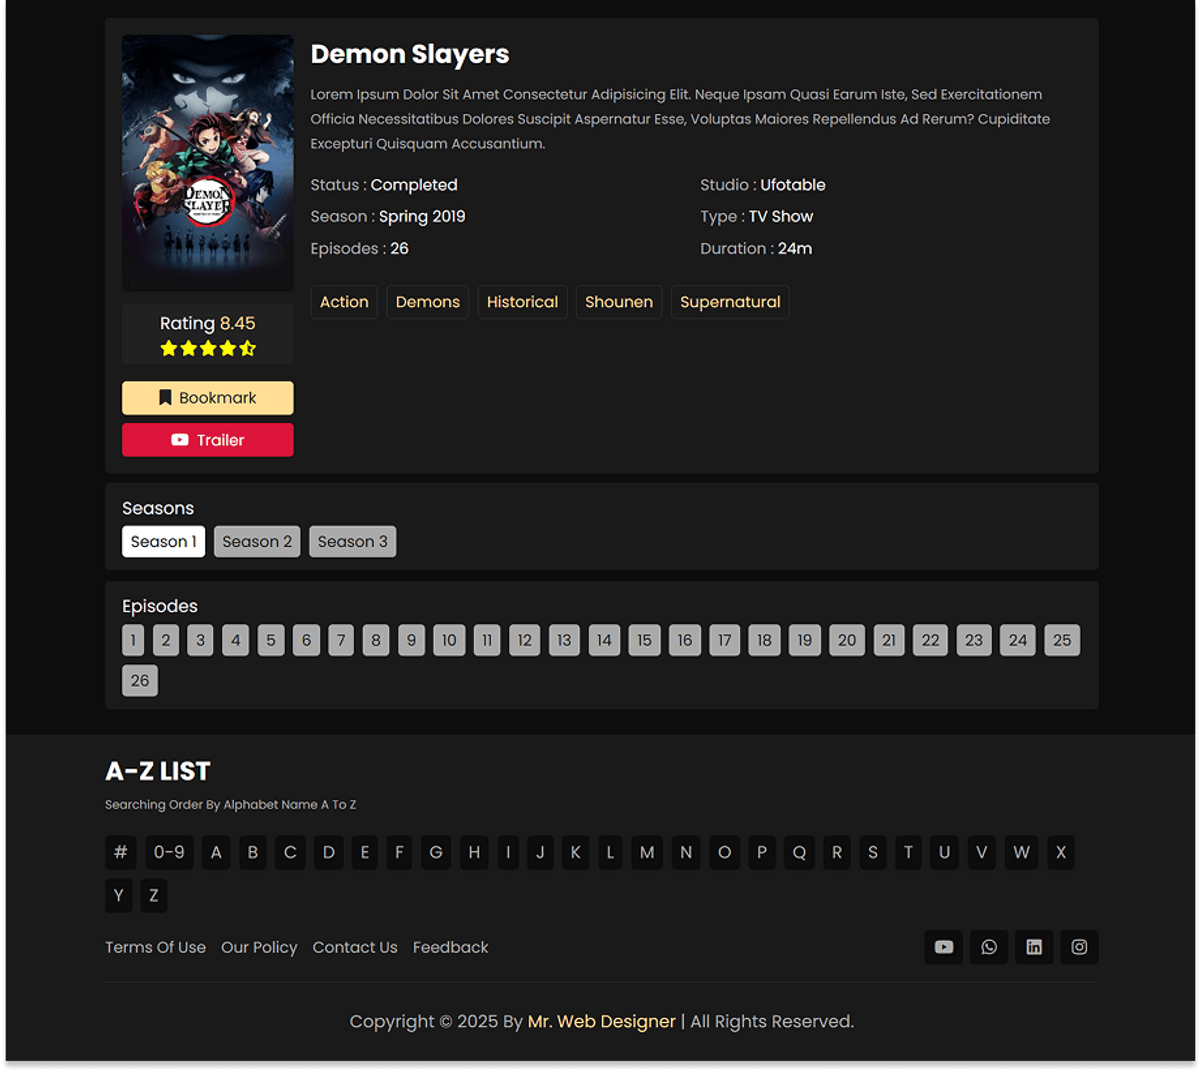Select episode 20
1200x1071 pixels.
pos(847,640)
